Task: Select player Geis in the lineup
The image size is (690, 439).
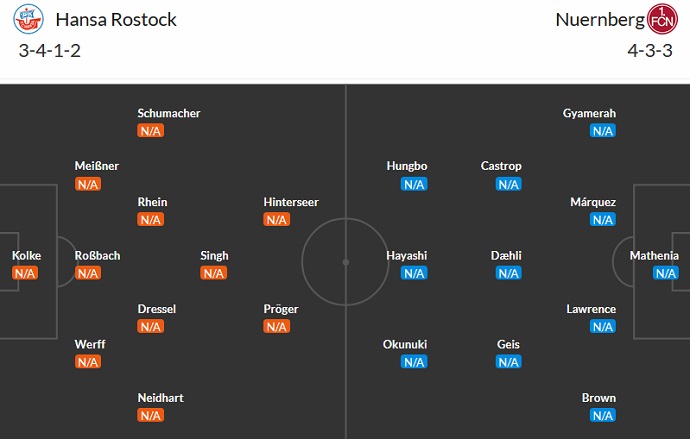Action: (x=508, y=344)
